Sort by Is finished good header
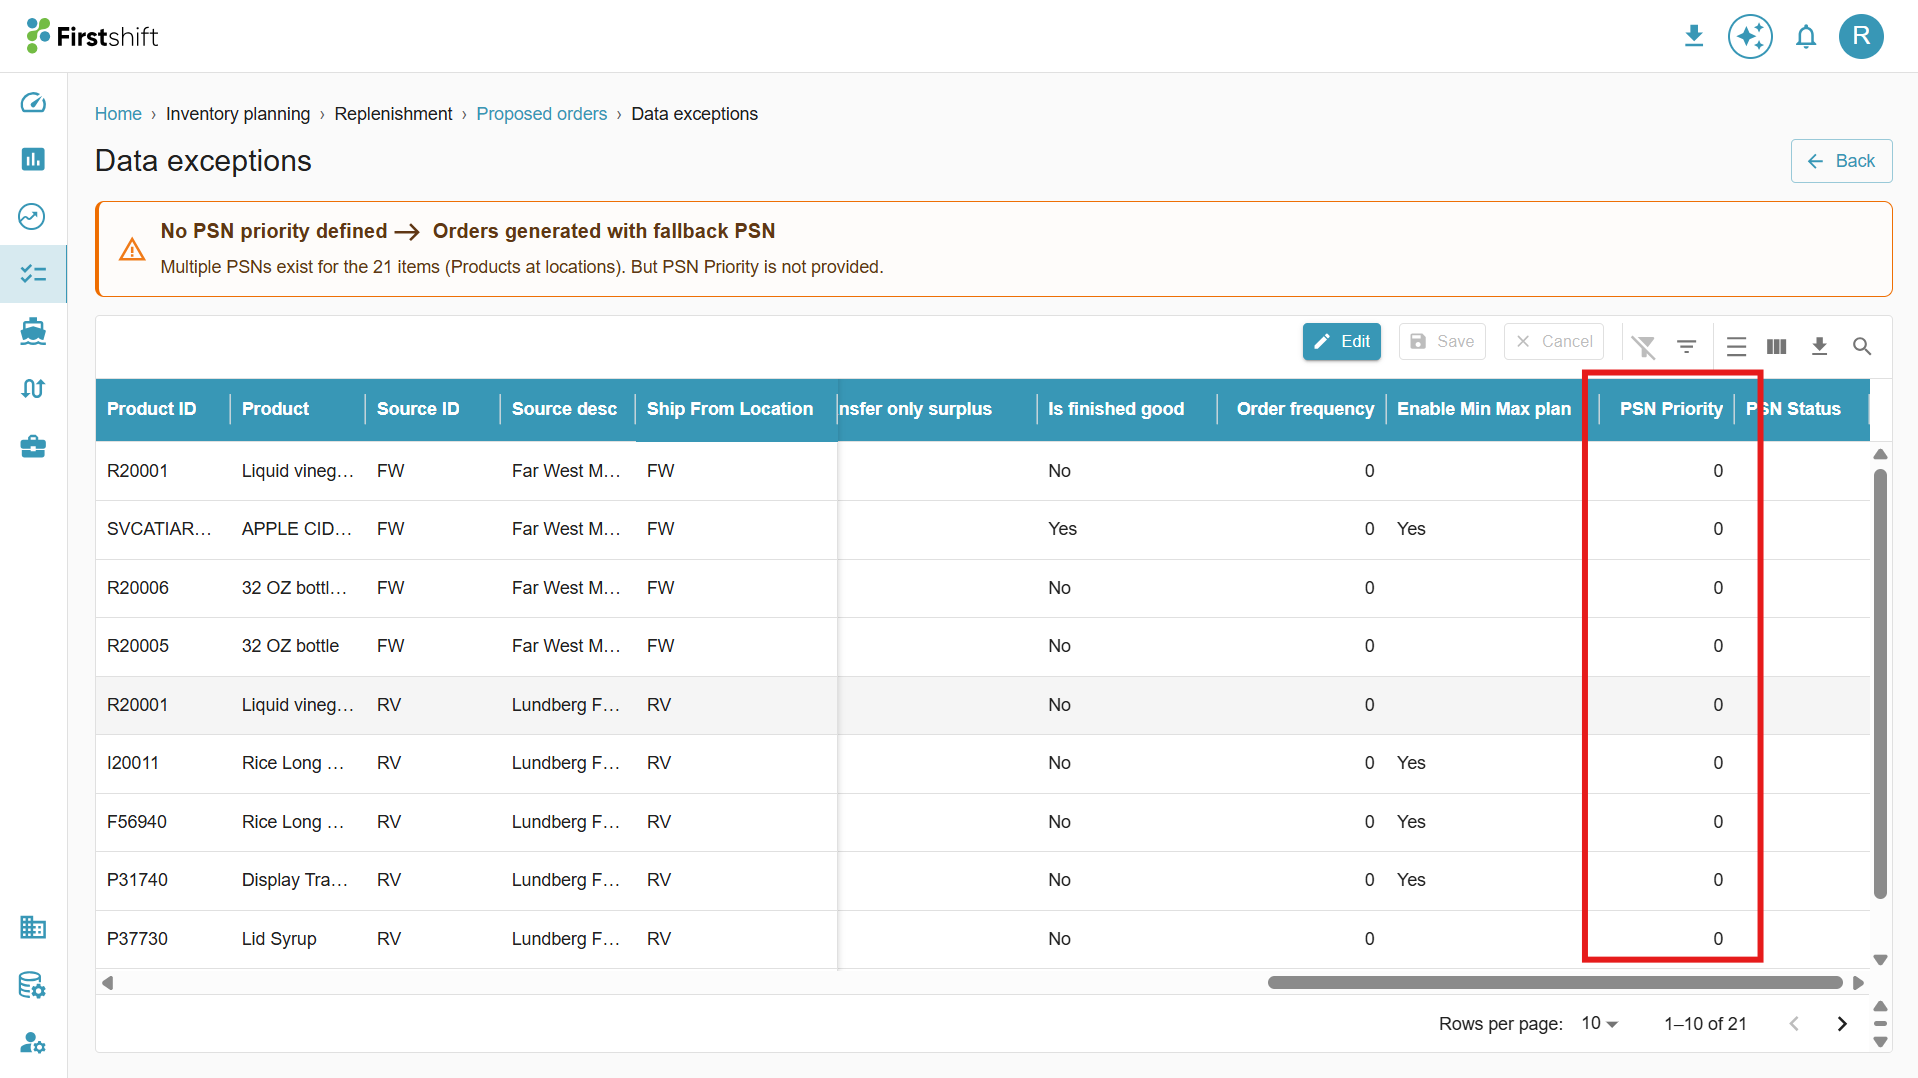 (1116, 409)
